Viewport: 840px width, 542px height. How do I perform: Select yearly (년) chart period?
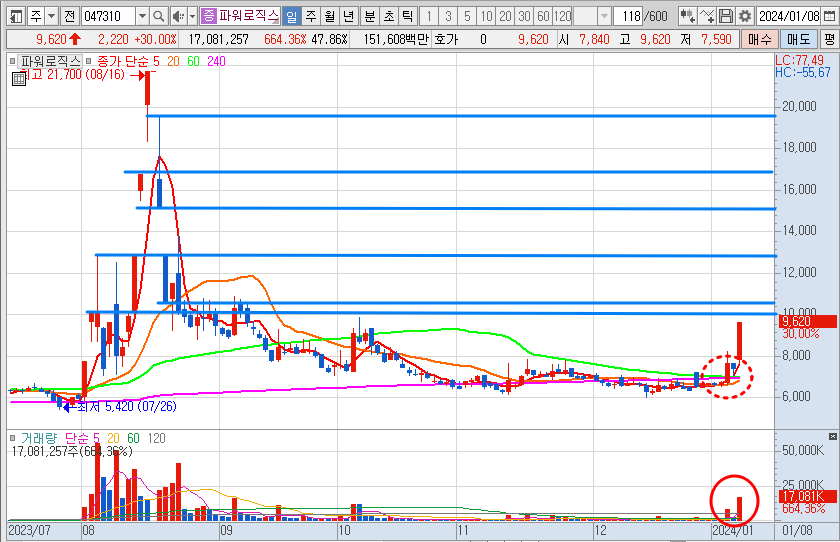pyautogui.click(x=349, y=17)
